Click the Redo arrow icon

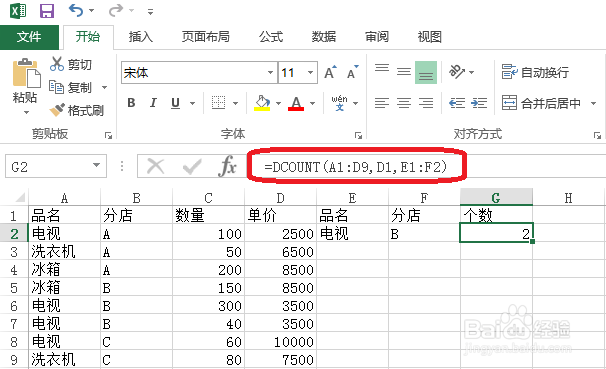click(116, 10)
